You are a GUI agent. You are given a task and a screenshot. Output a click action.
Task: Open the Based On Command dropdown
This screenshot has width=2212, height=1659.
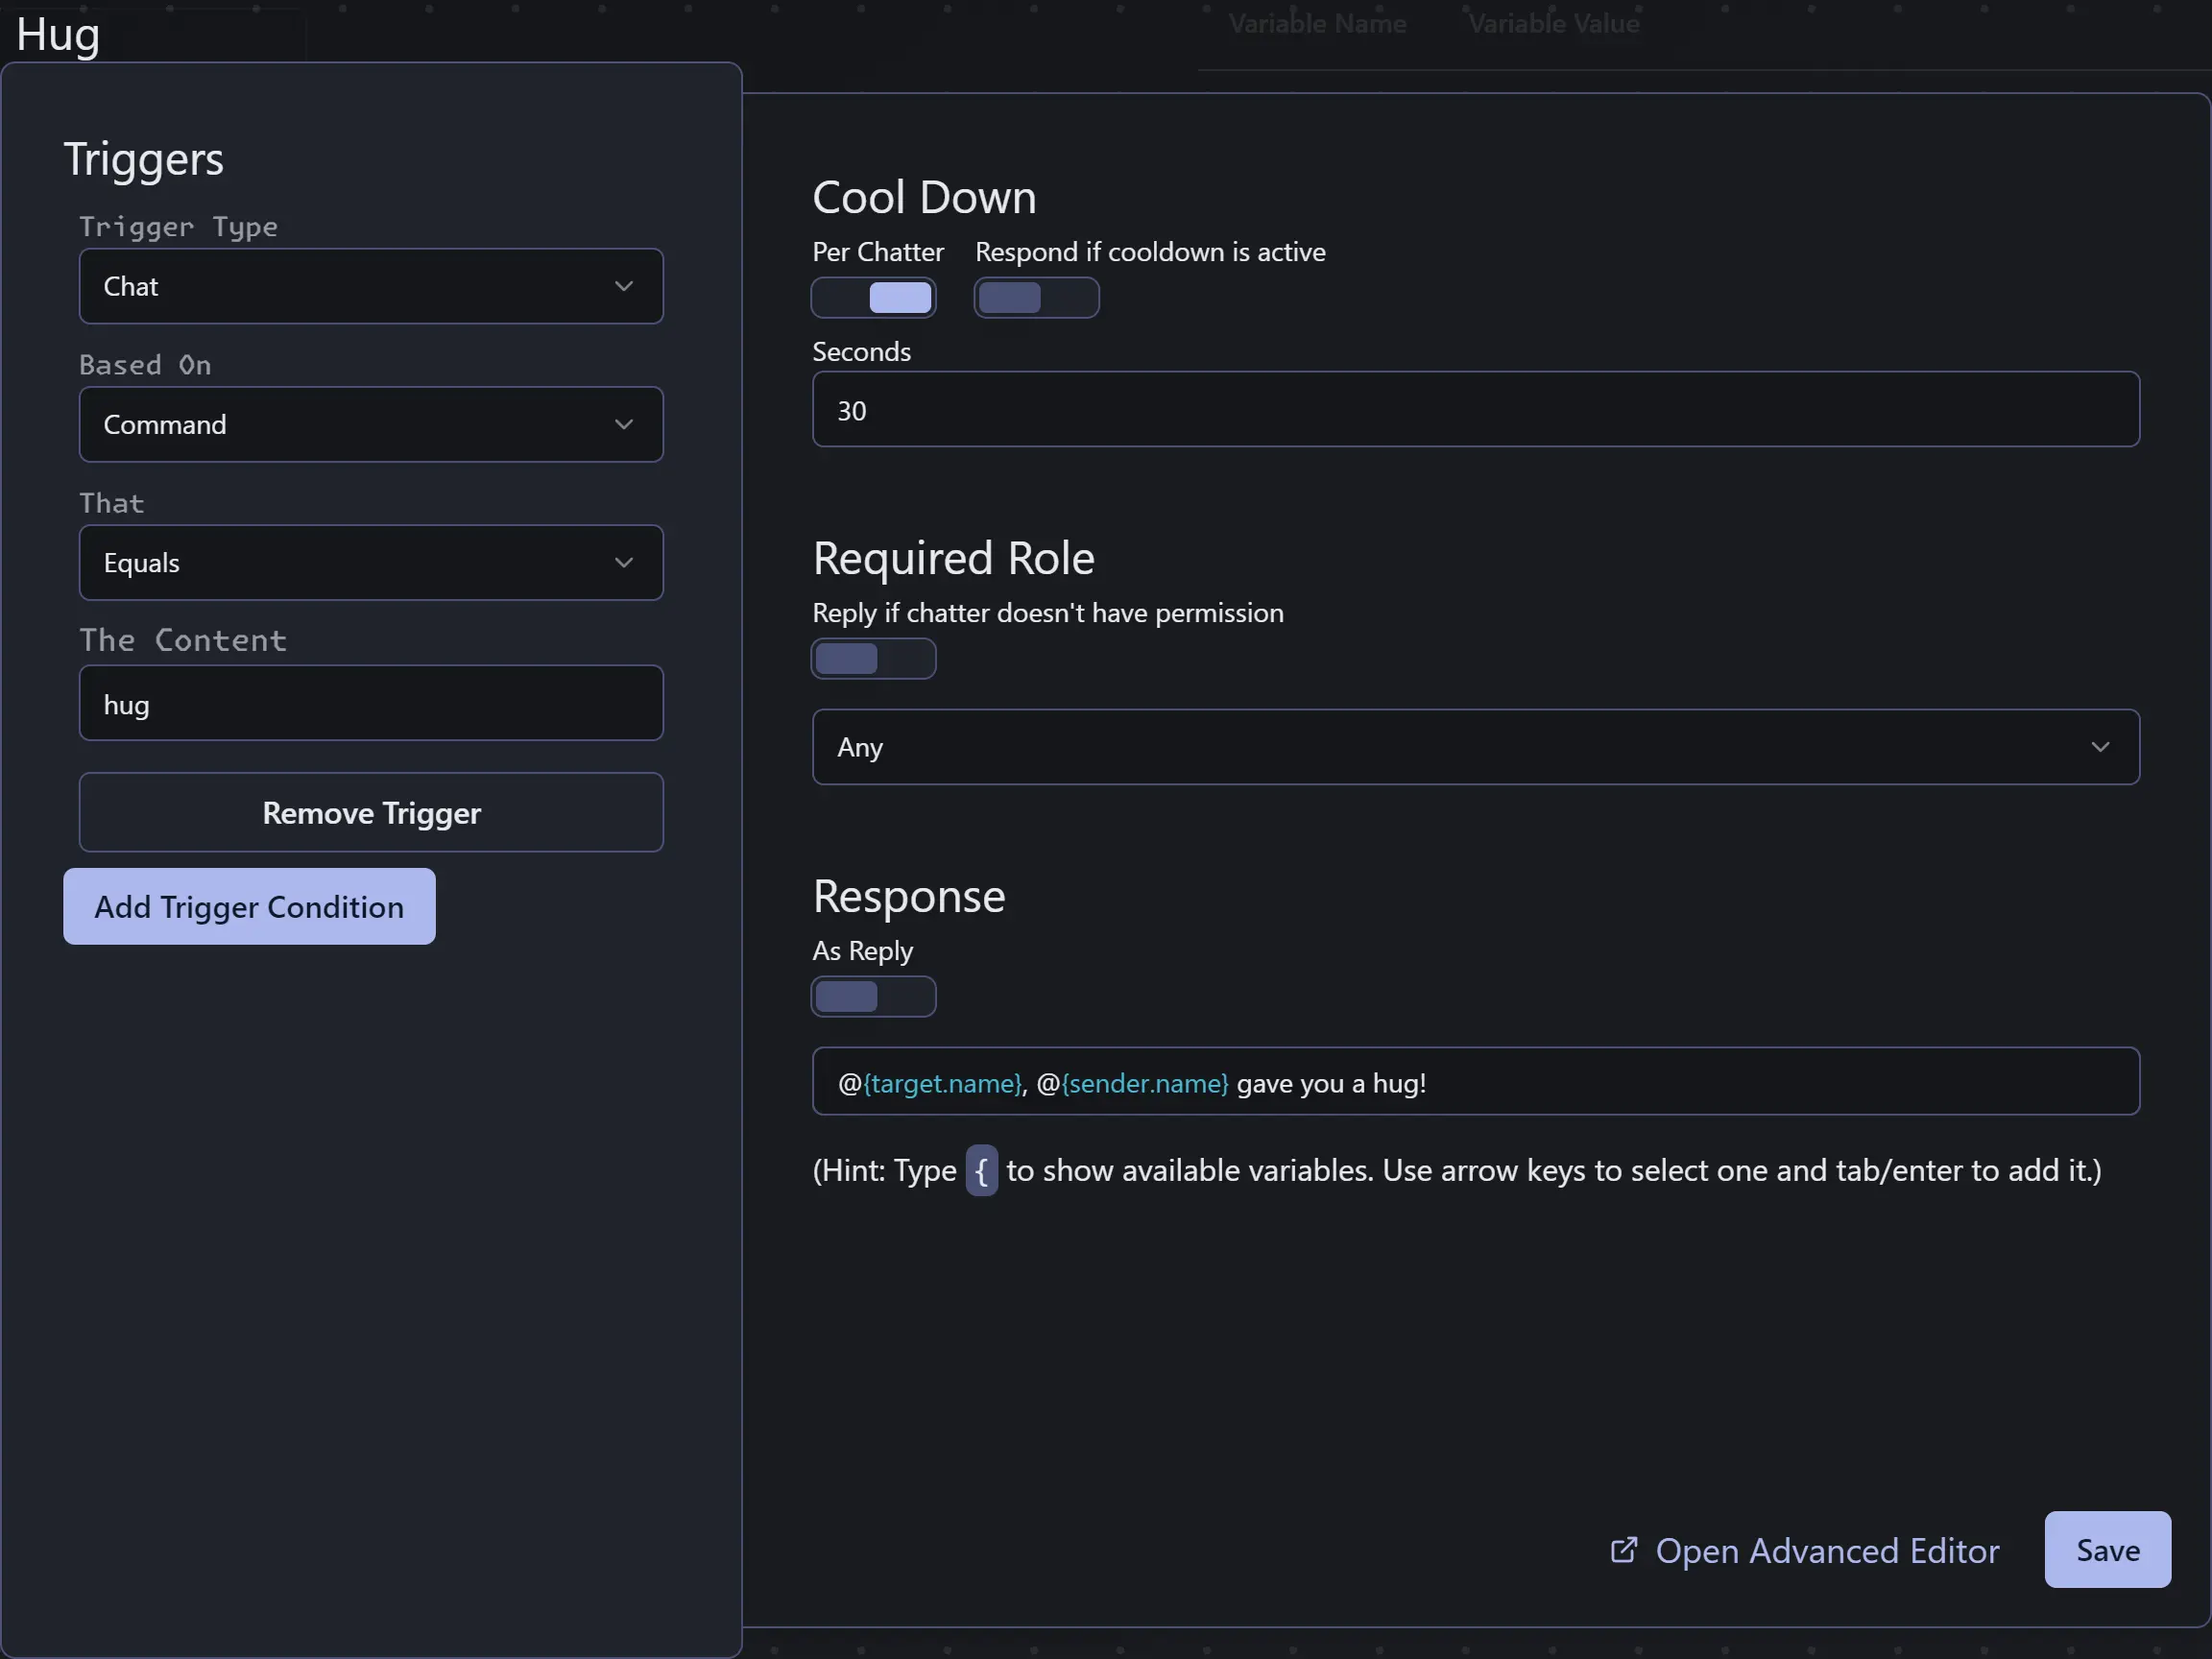pos(370,424)
